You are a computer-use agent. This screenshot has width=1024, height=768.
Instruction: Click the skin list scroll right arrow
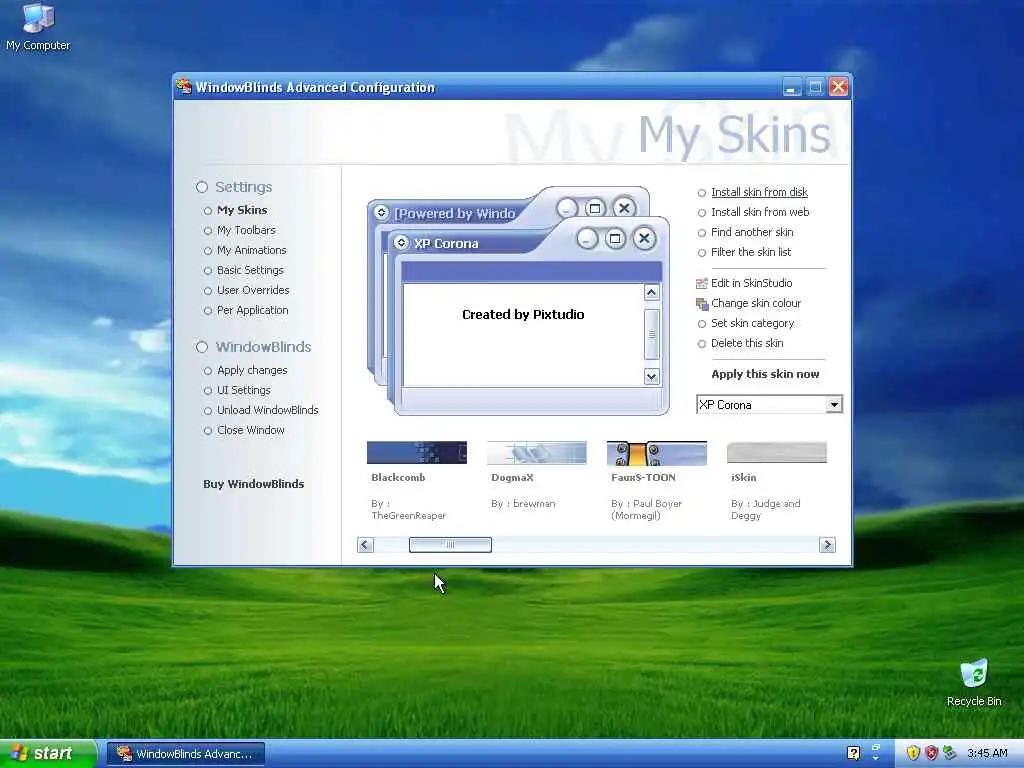827,545
